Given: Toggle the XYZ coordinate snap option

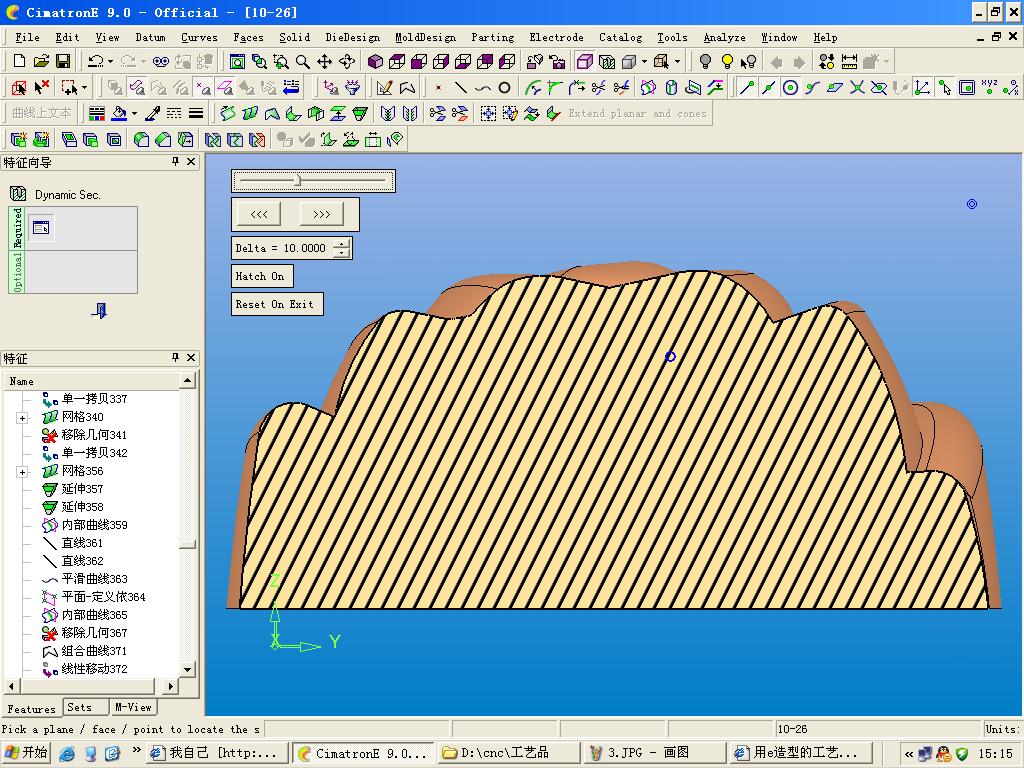Looking at the screenshot, I should tap(989, 87).
